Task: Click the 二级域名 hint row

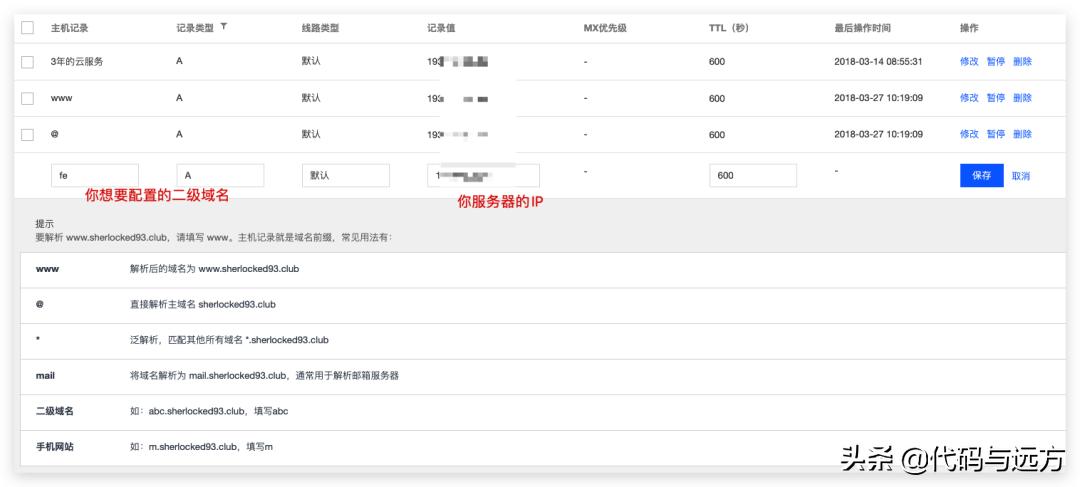Action: (x=543, y=412)
